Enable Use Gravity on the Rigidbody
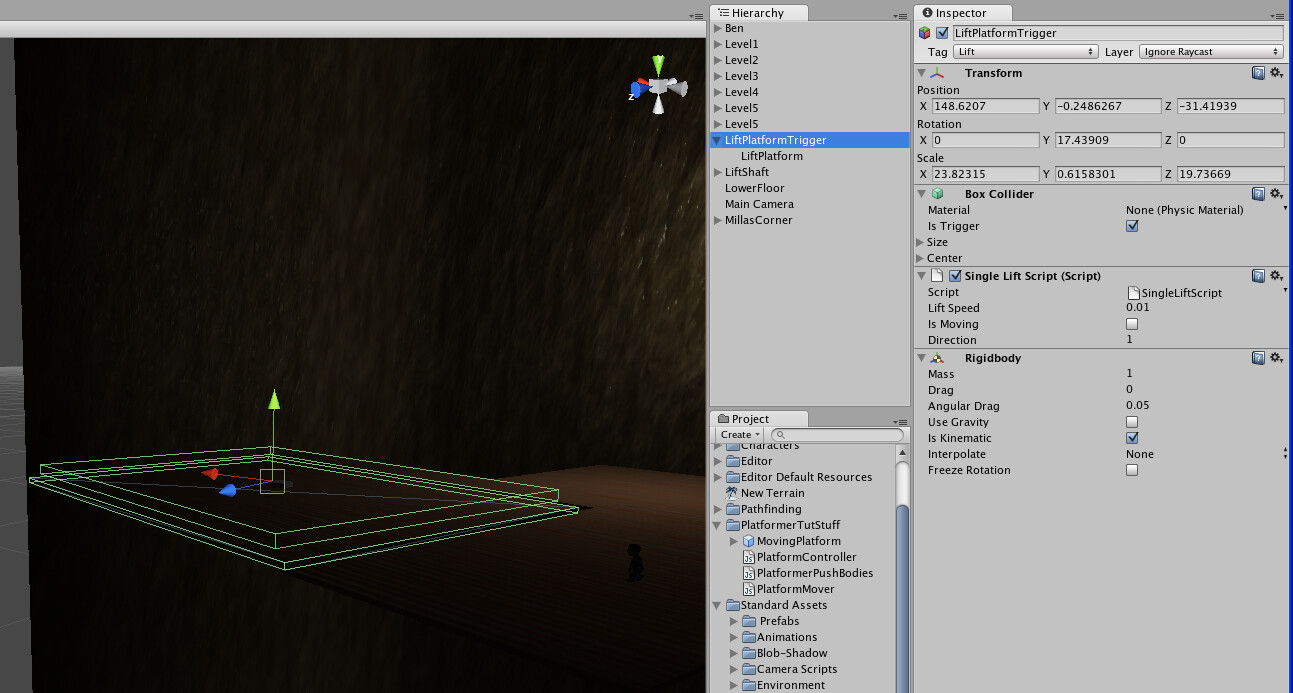 pyautogui.click(x=1132, y=422)
